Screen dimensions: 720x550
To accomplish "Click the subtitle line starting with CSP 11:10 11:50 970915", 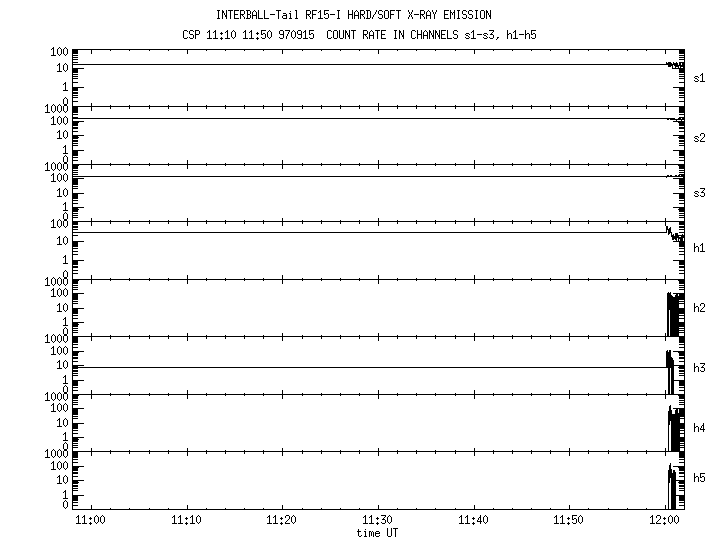I will 359,35.
